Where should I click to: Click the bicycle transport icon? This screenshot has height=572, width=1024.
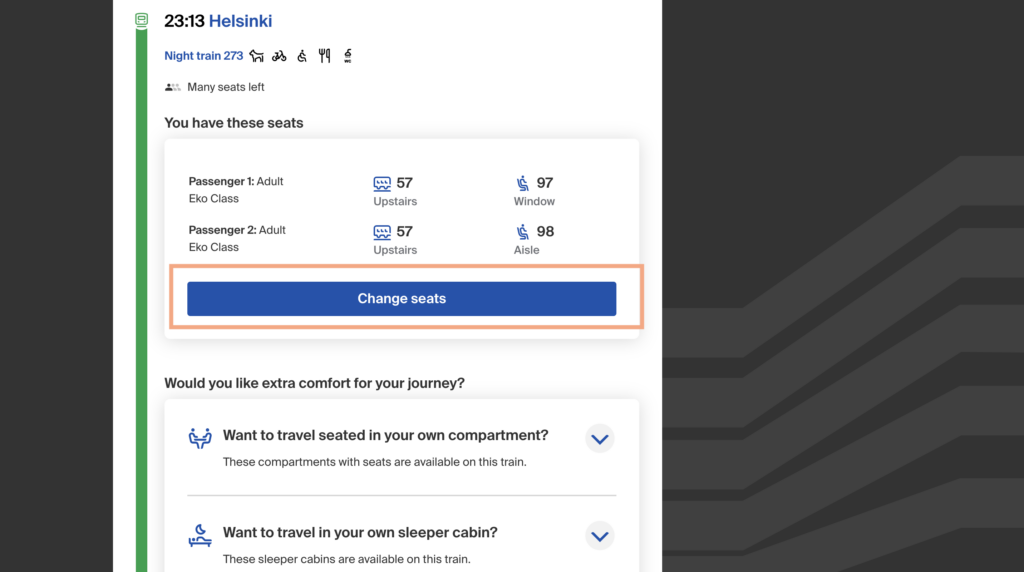[280, 56]
